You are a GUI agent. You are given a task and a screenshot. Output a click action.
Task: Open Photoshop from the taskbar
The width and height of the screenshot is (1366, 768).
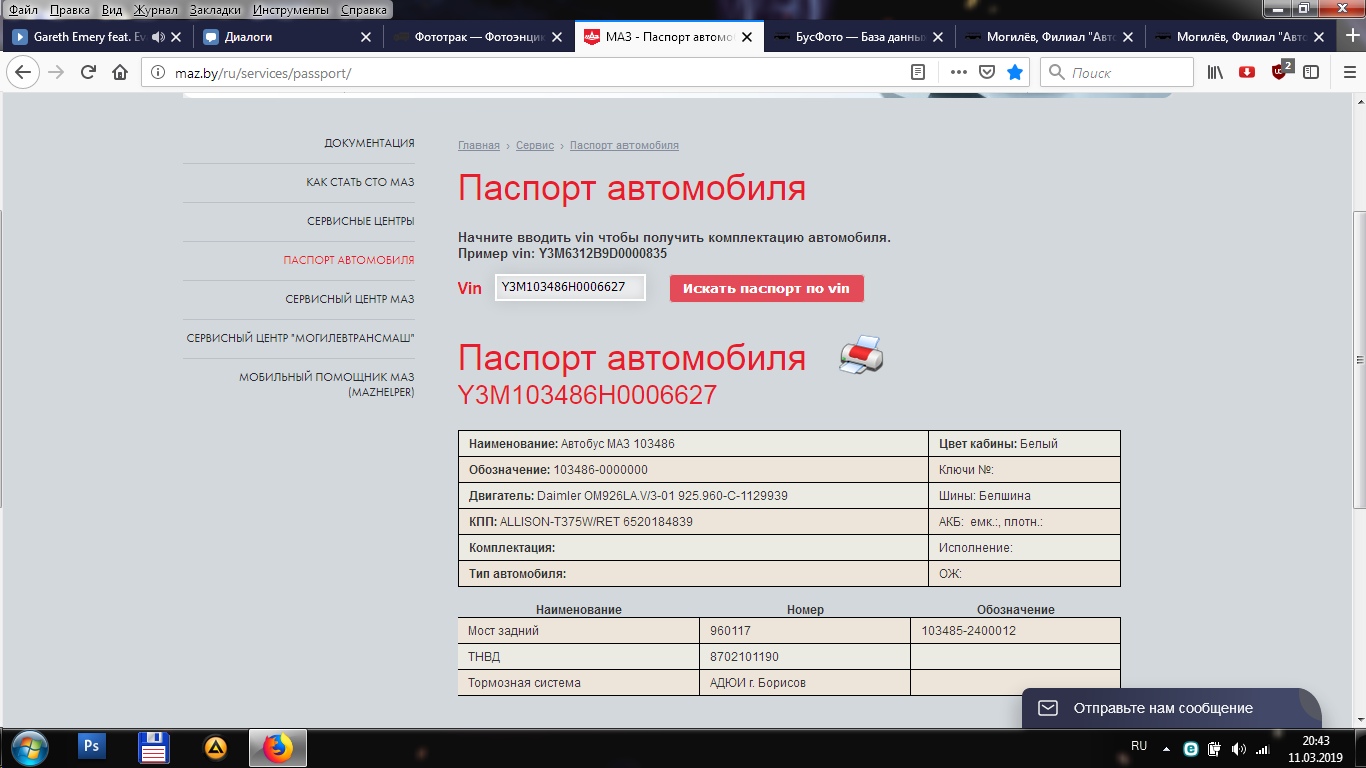91,747
